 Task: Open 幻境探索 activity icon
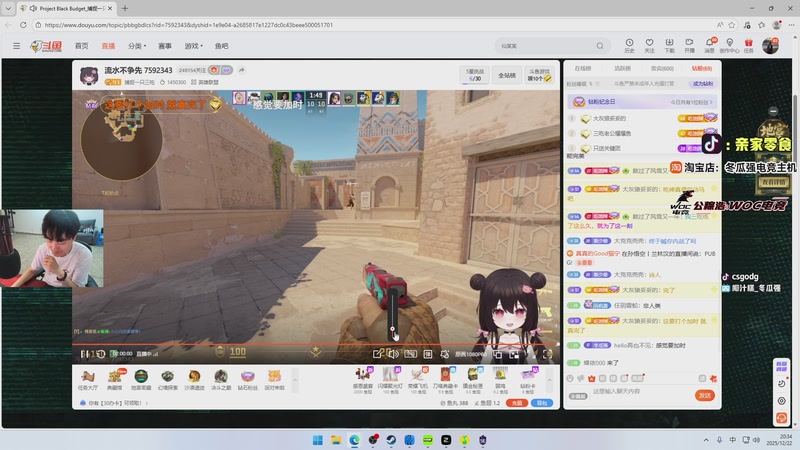click(167, 380)
